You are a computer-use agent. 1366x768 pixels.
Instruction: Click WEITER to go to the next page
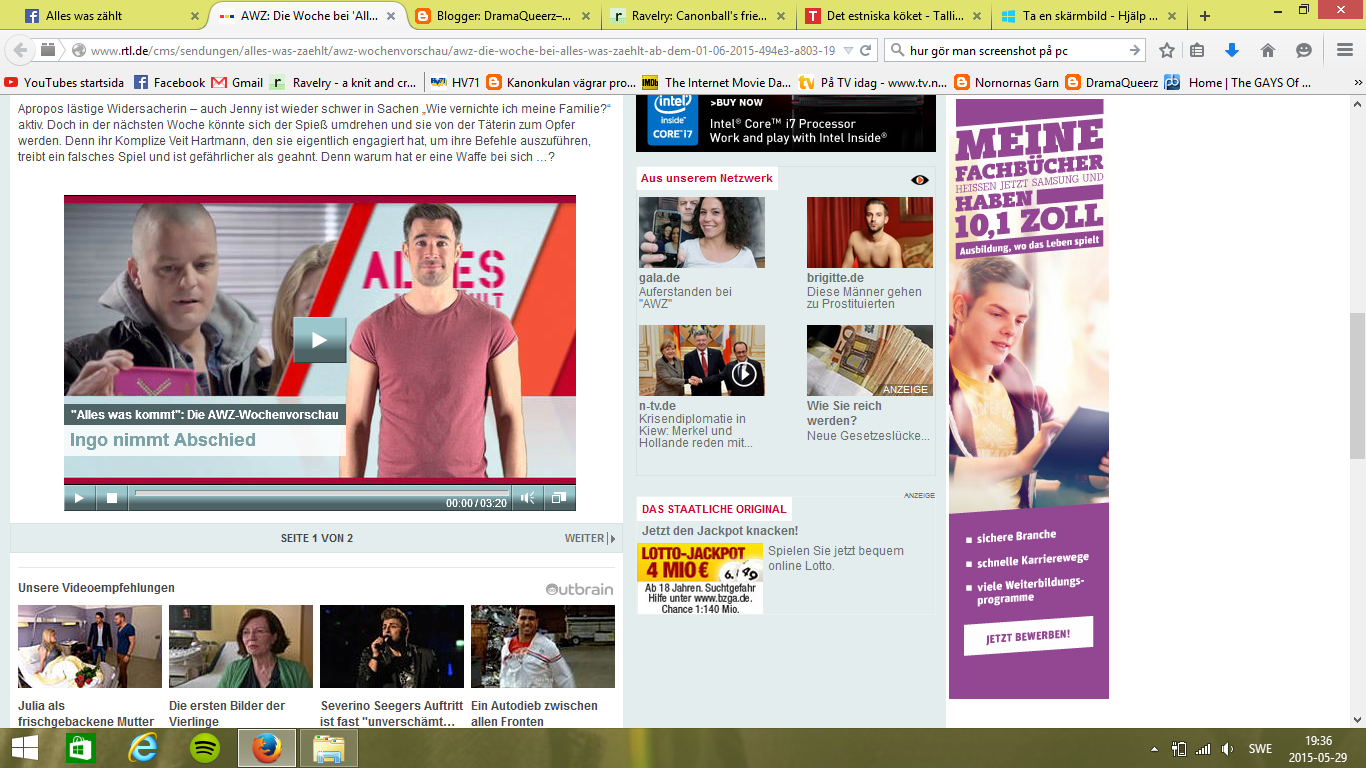click(x=590, y=538)
